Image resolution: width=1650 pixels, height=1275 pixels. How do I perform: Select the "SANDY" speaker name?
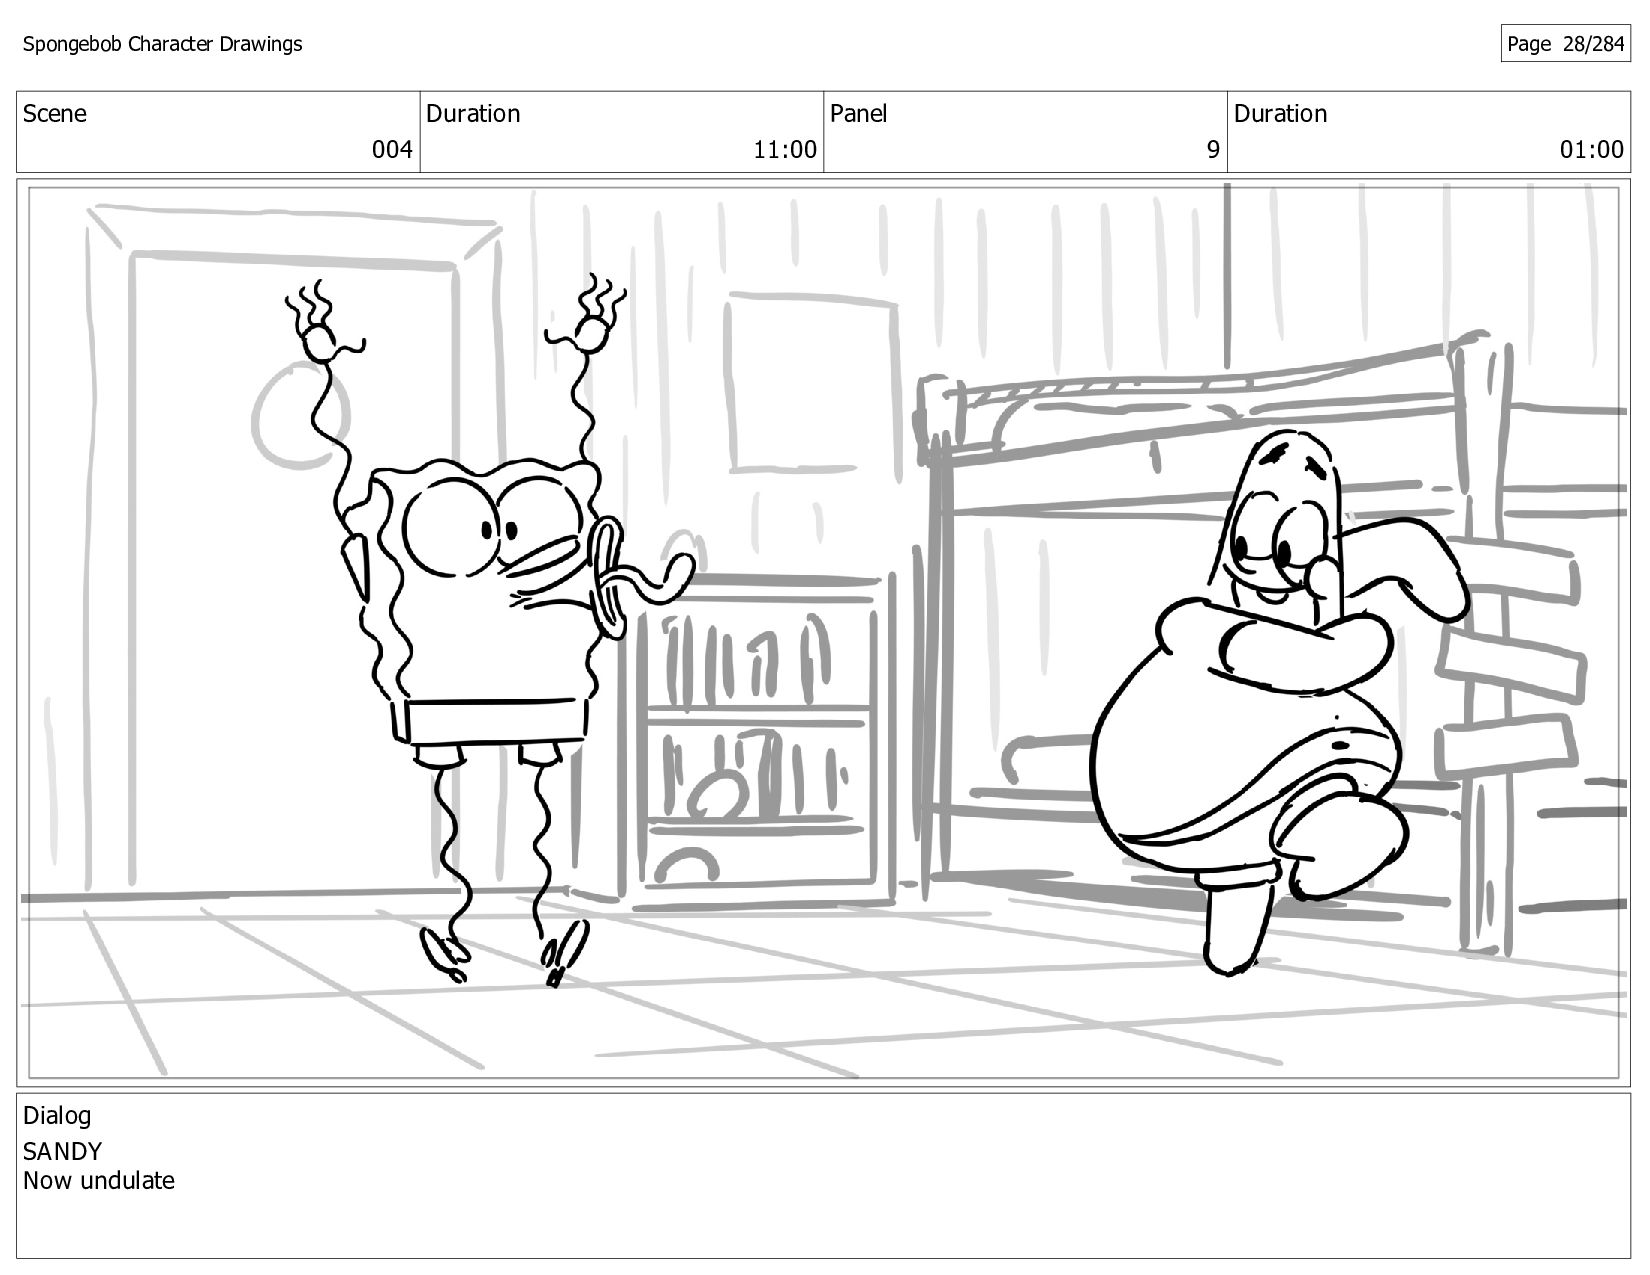pos(62,1151)
